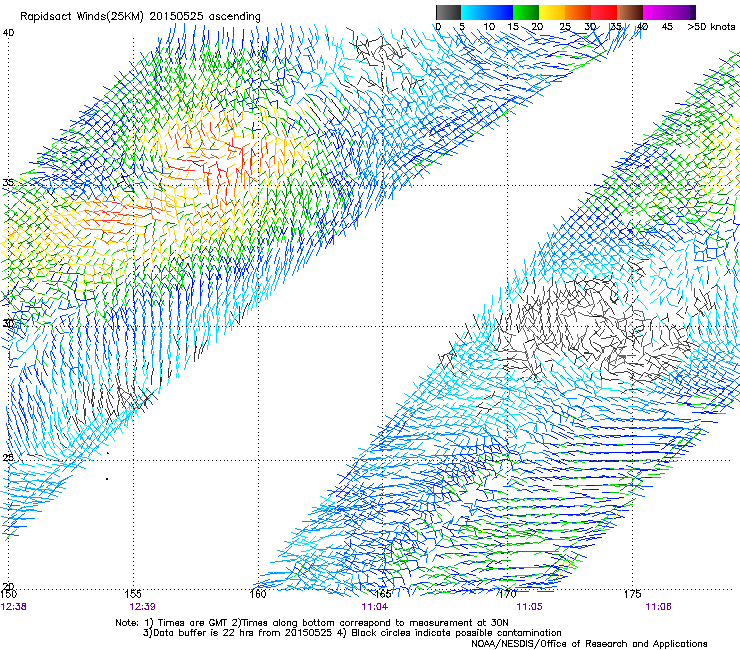This screenshot has width=740, height=650.
Task: Click longitude axis label '155'
Action: point(133,594)
